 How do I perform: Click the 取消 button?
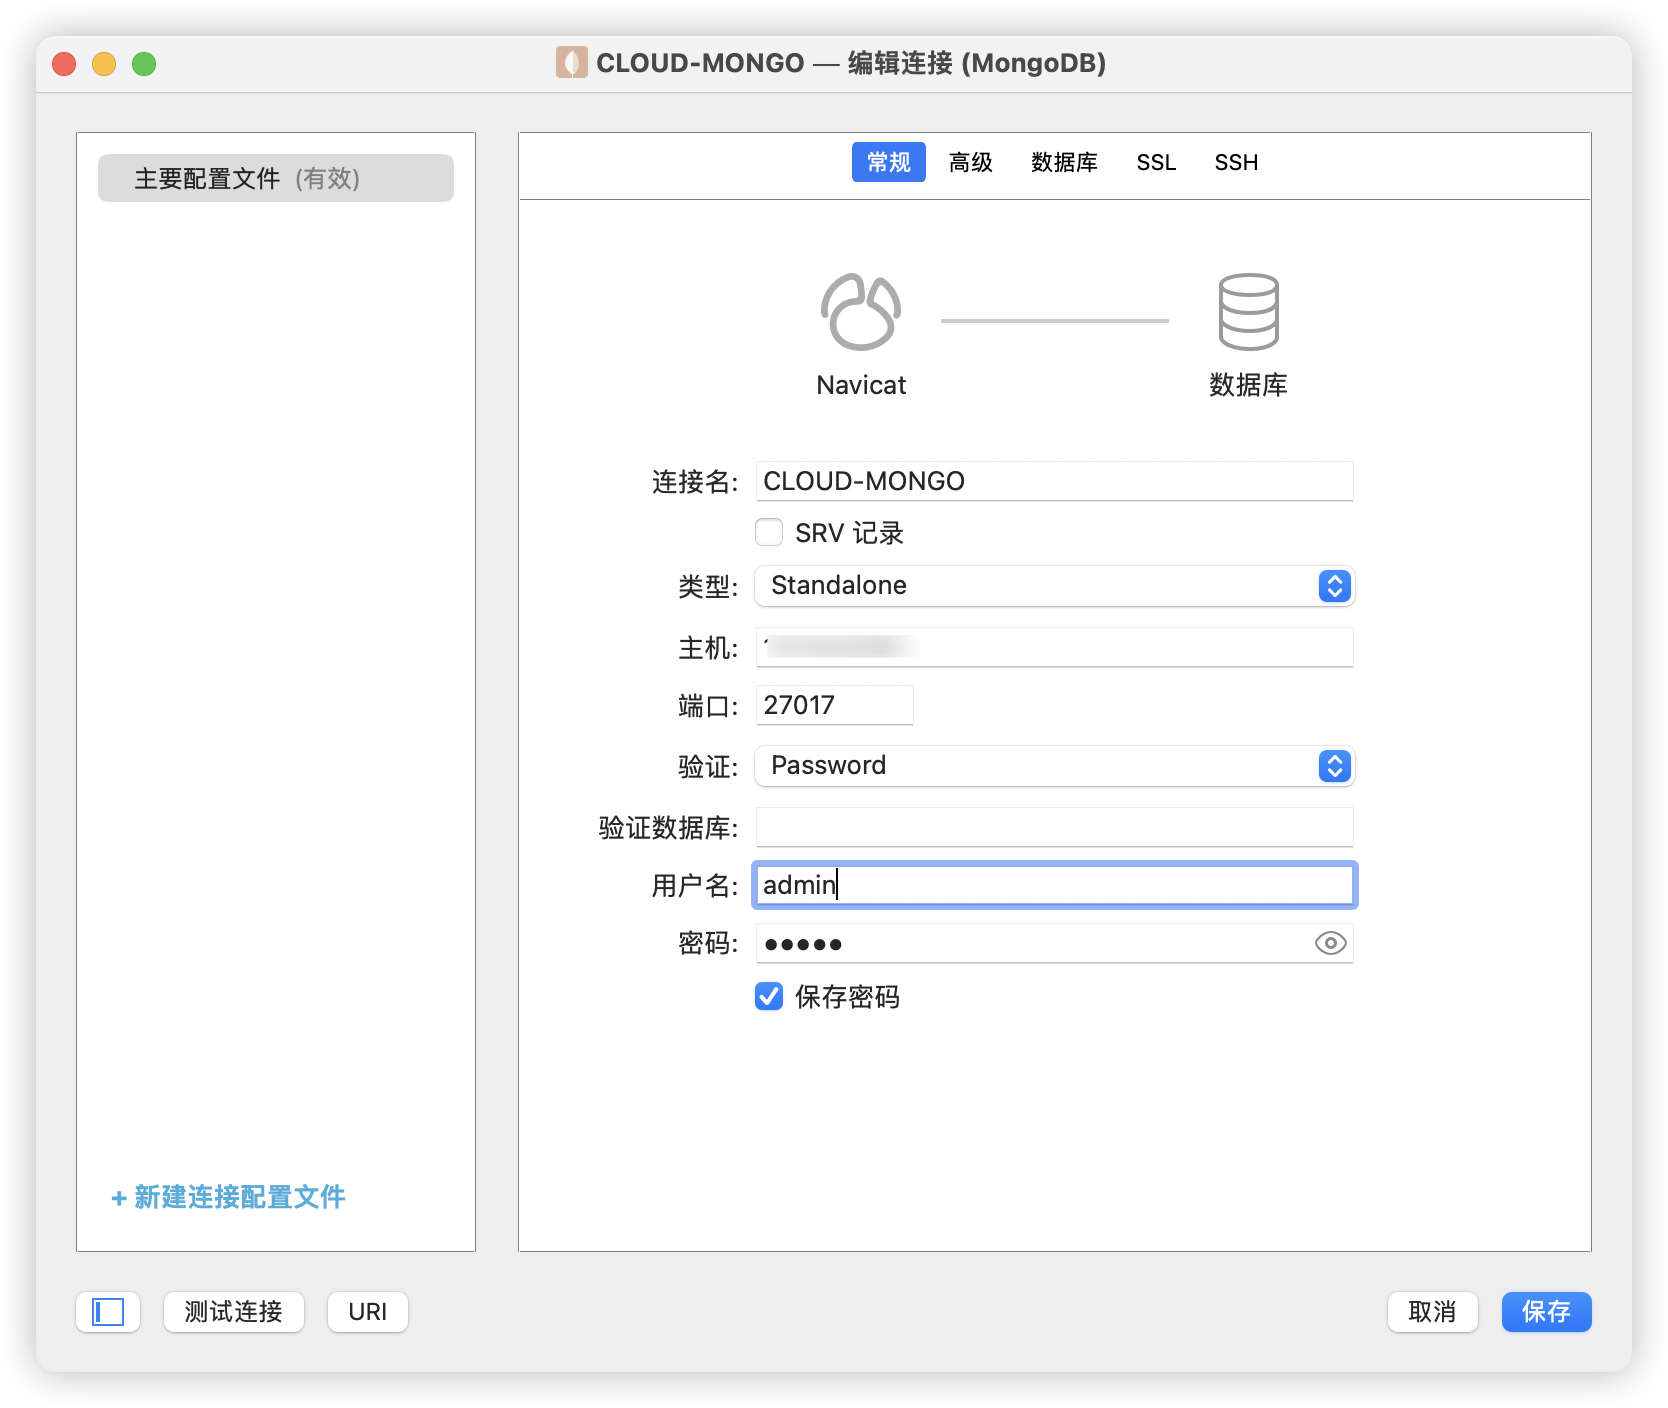pyautogui.click(x=1432, y=1312)
